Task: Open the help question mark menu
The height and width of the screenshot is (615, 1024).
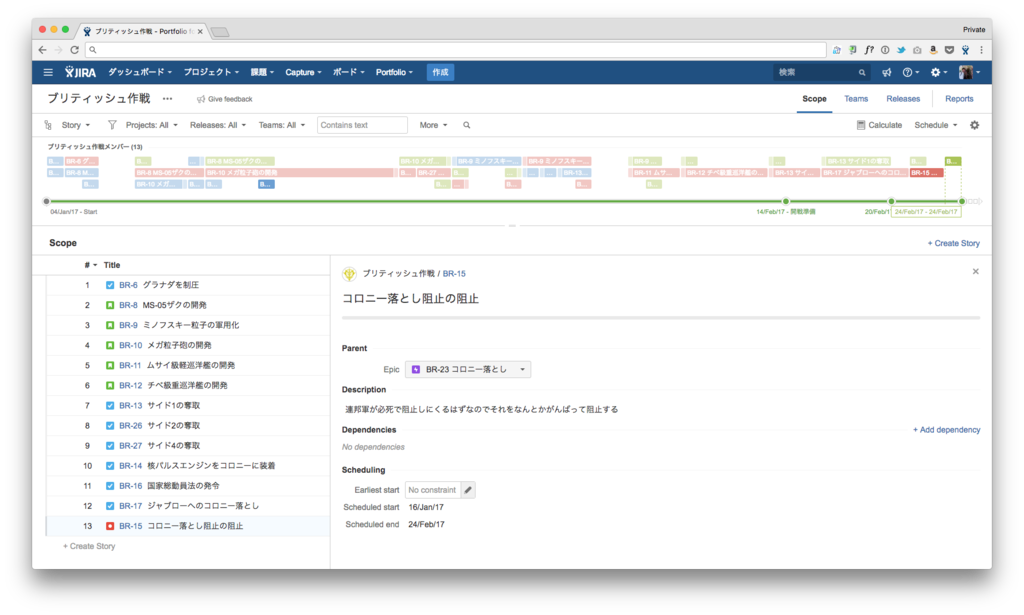Action: coord(910,72)
